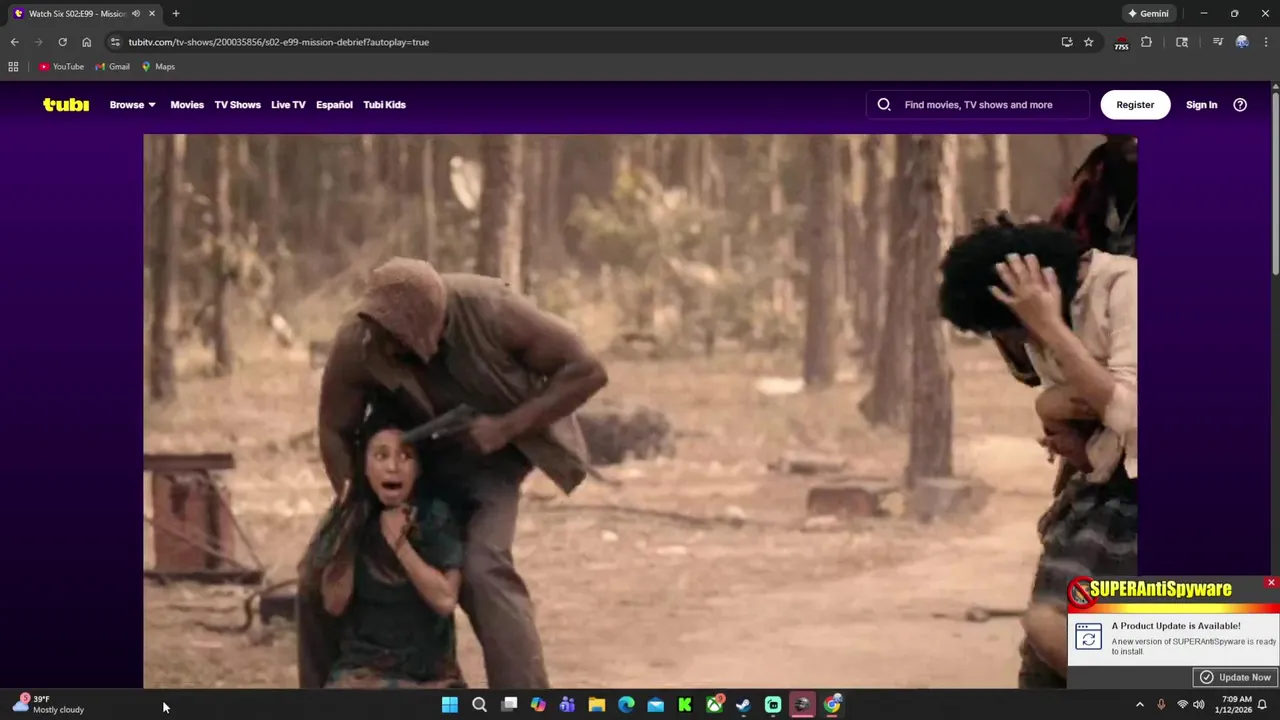Open Steam on taskbar
Screen dimensions: 1280x720
(x=743, y=705)
